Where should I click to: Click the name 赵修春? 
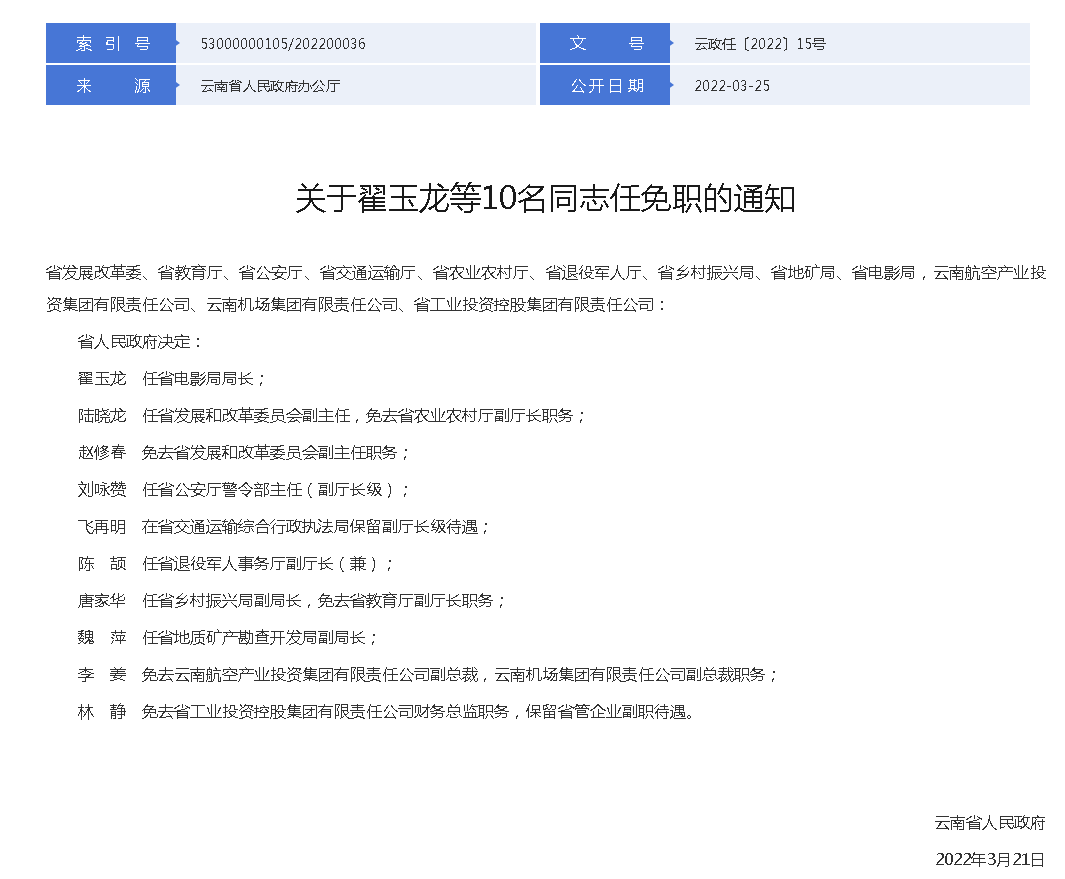tap(102, 453)
